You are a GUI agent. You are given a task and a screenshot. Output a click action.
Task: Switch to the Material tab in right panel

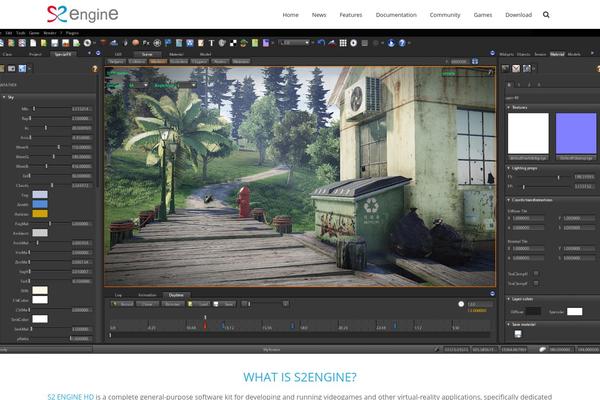557,54
